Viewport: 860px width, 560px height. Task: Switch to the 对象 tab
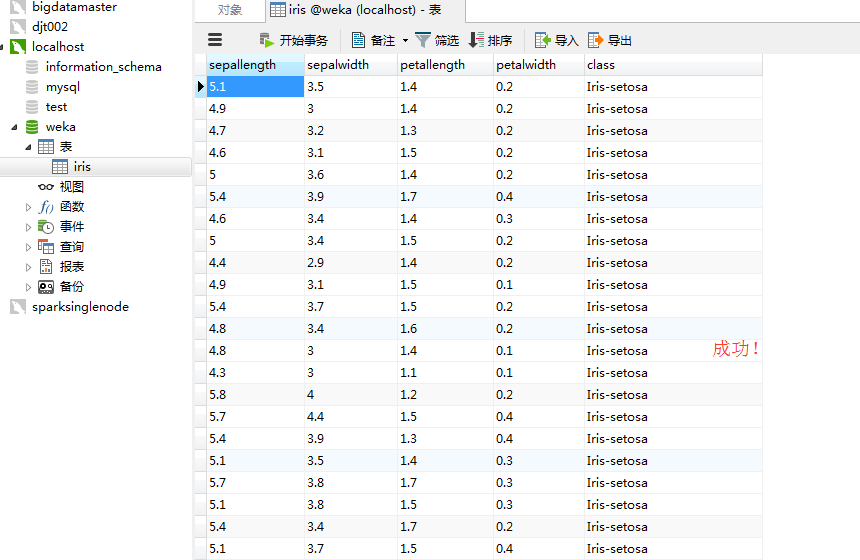point(230,10)
